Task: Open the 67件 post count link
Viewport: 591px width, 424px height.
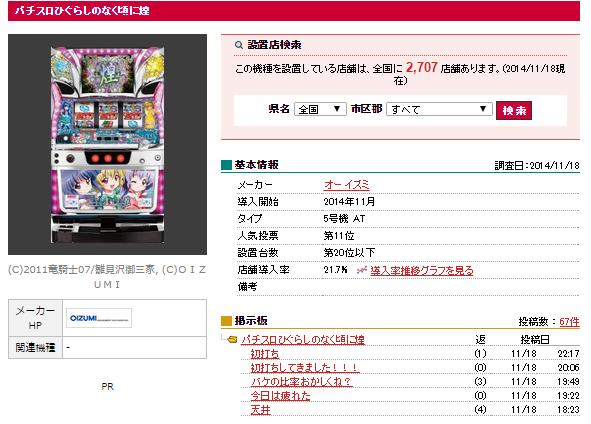Action: point(569,321)
